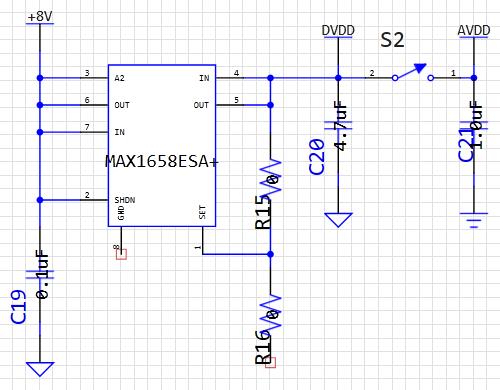Click the earth ground symbol under C21
Screen dimensions: 500x390
pyautogui.click(x=474, y=220)
